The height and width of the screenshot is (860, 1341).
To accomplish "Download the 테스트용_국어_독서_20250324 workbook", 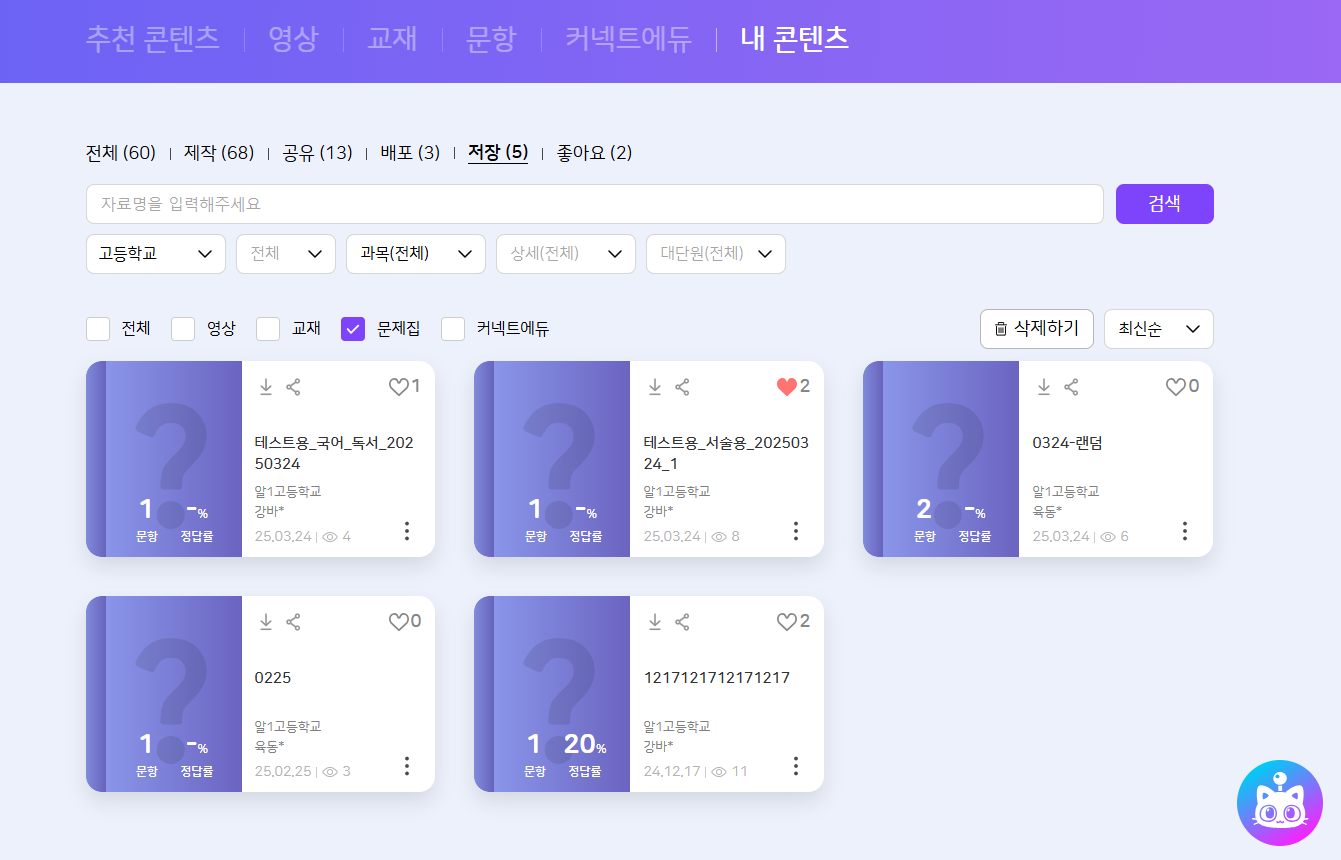I will click(266, 387).
